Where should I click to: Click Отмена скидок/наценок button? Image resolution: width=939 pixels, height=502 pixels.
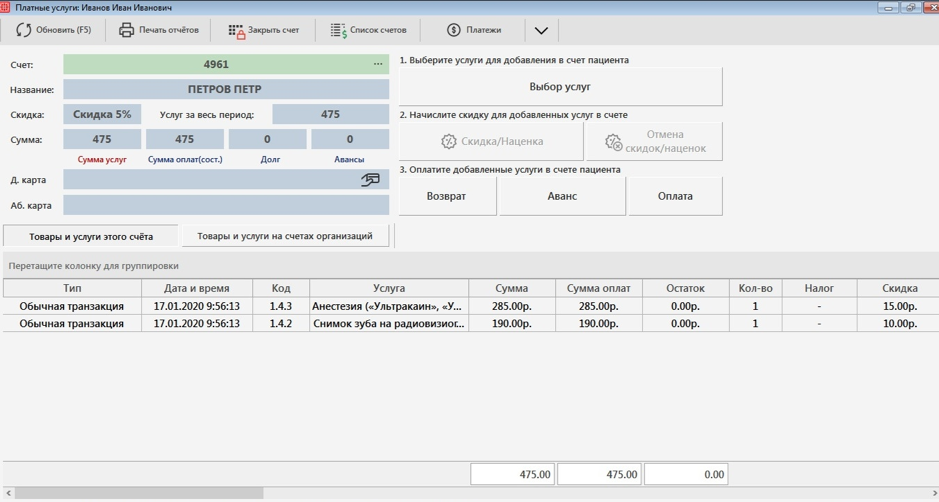(654, 141)
